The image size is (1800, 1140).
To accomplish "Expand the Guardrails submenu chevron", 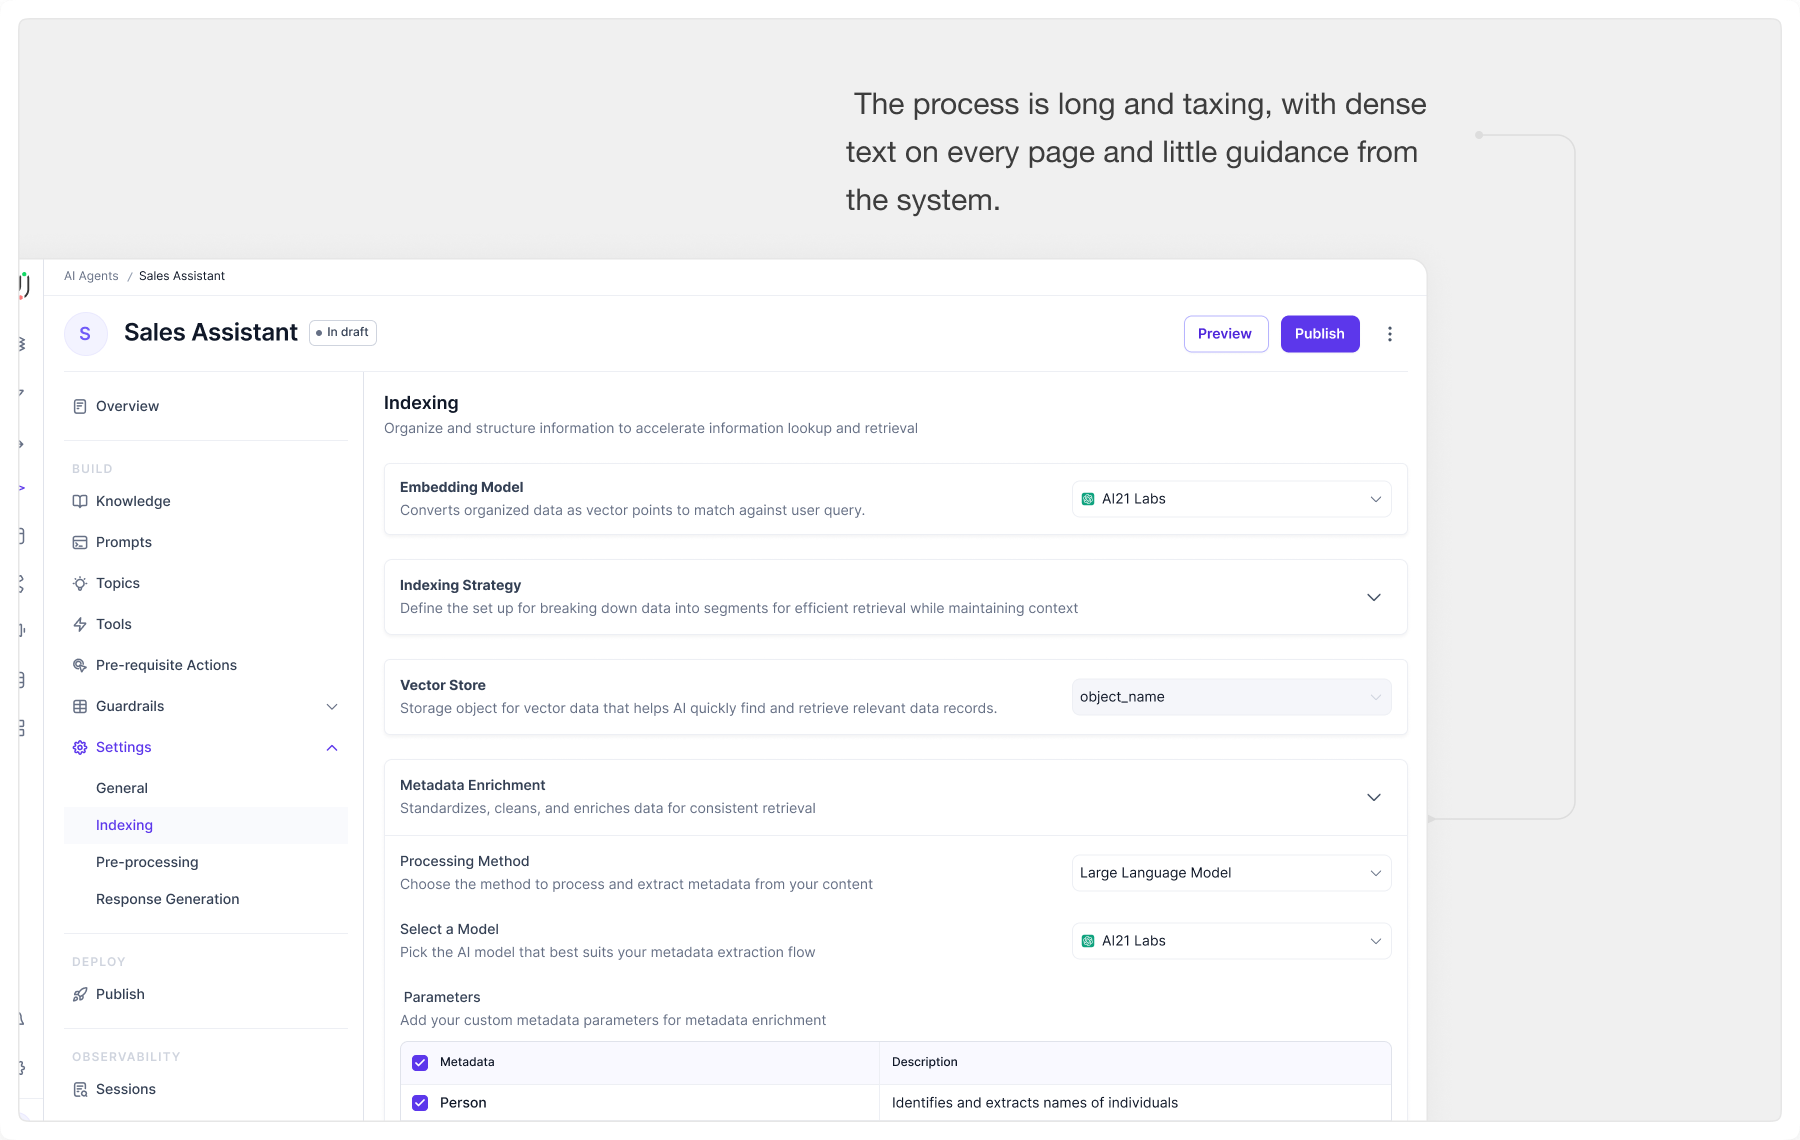I will point(332,707).
